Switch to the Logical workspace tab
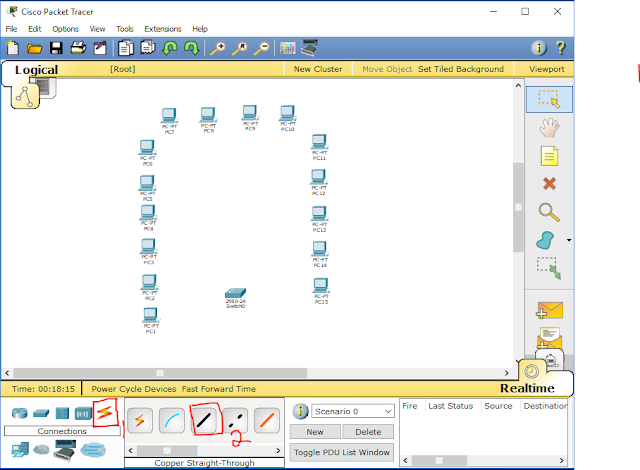The image size is (640, 470). tap(36, 70)
